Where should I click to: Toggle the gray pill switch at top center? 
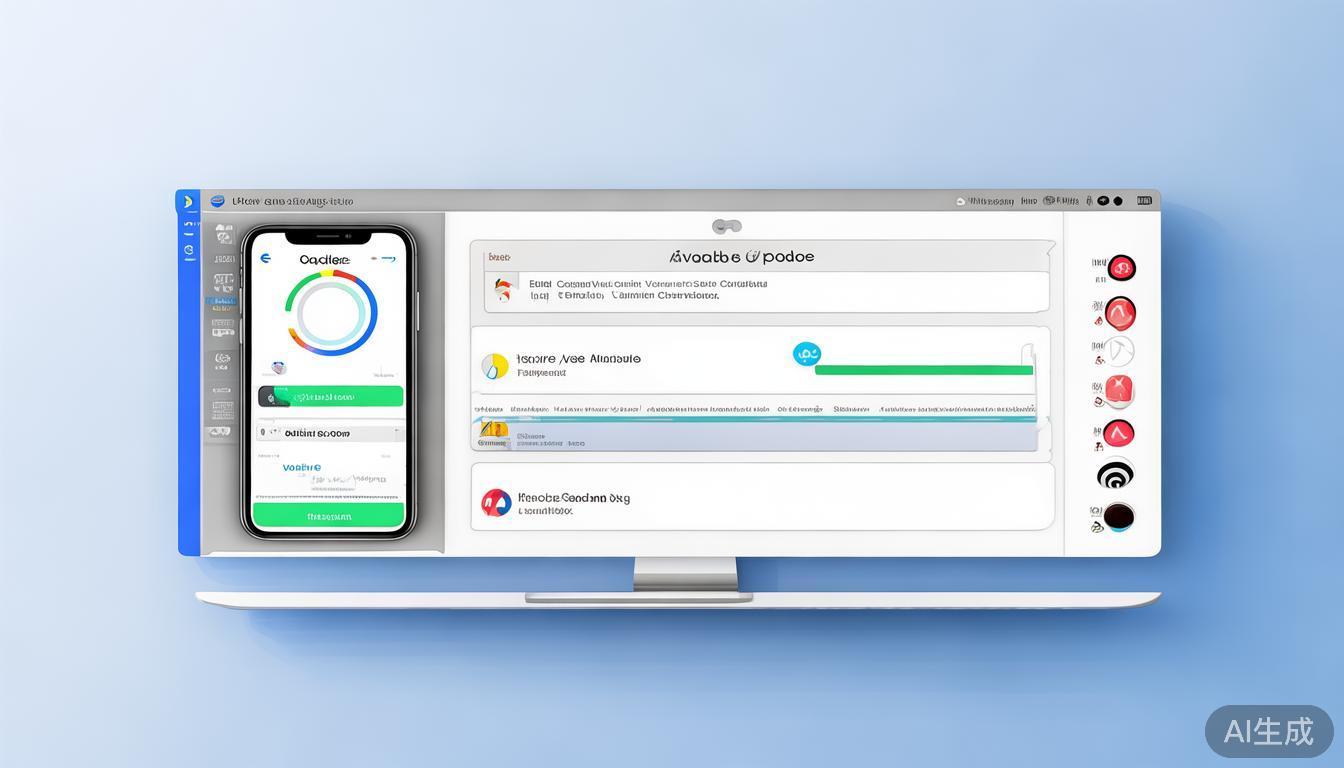[x=727, y=227]
